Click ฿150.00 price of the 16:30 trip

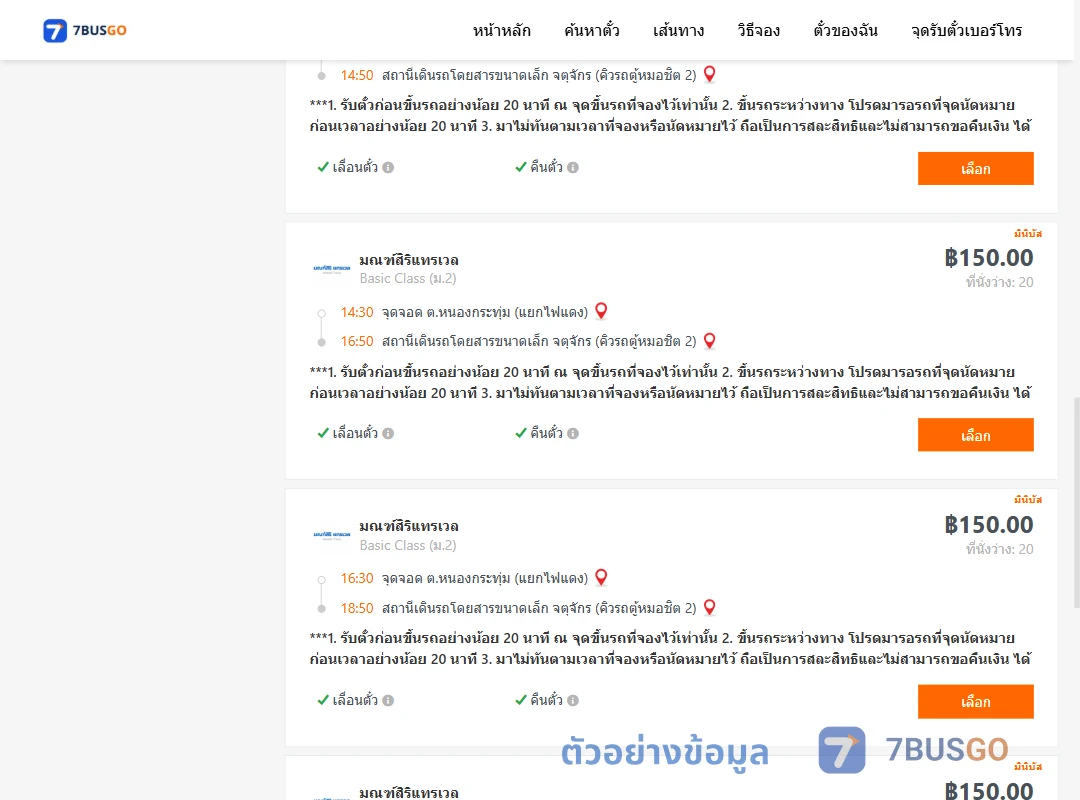coord(988,524)
